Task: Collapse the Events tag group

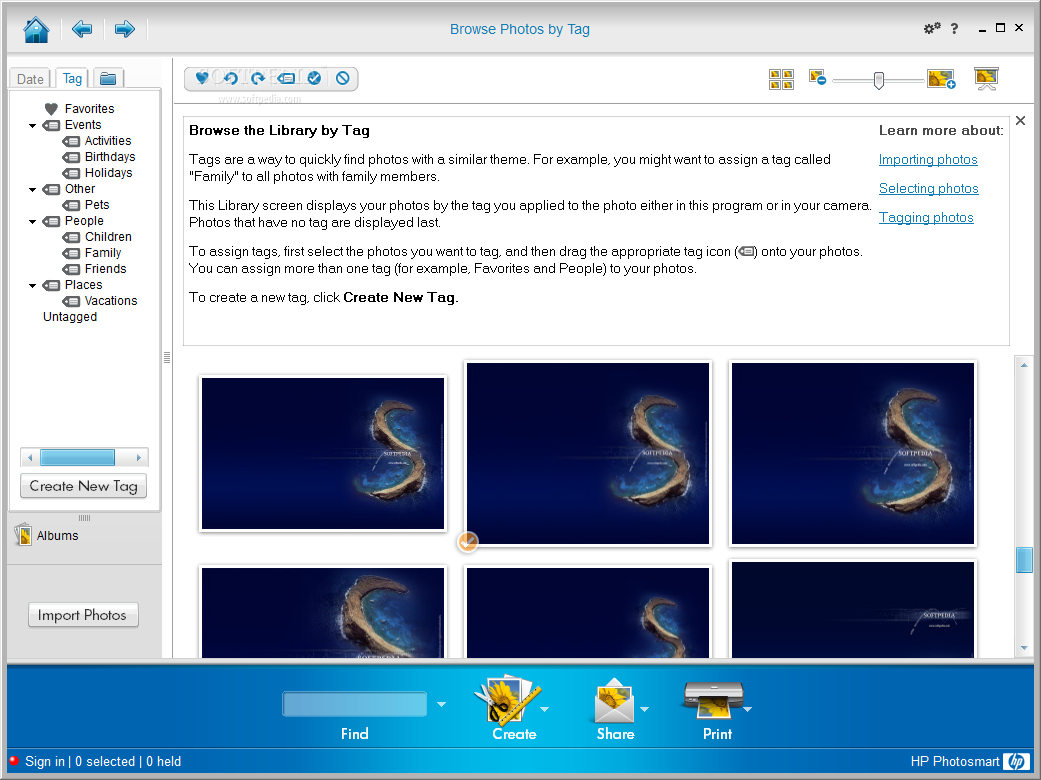Action: pyautogui.click(x=33, y=125)
